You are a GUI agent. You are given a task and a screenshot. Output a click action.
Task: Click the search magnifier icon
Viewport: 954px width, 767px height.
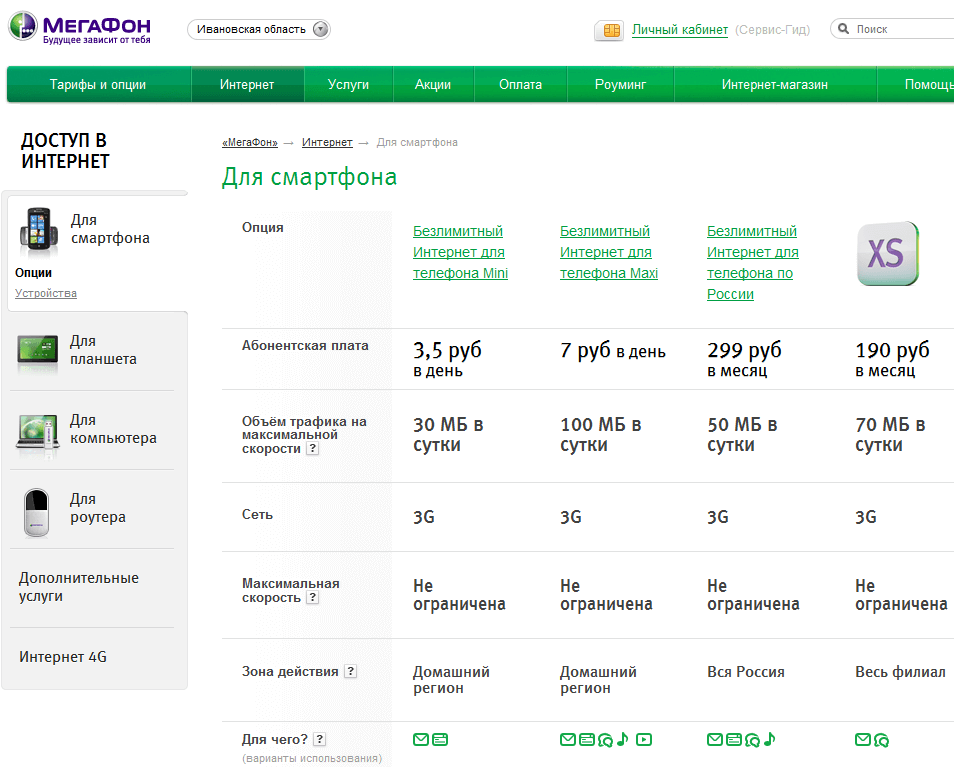pyautogui.click(x=843, y=29)
